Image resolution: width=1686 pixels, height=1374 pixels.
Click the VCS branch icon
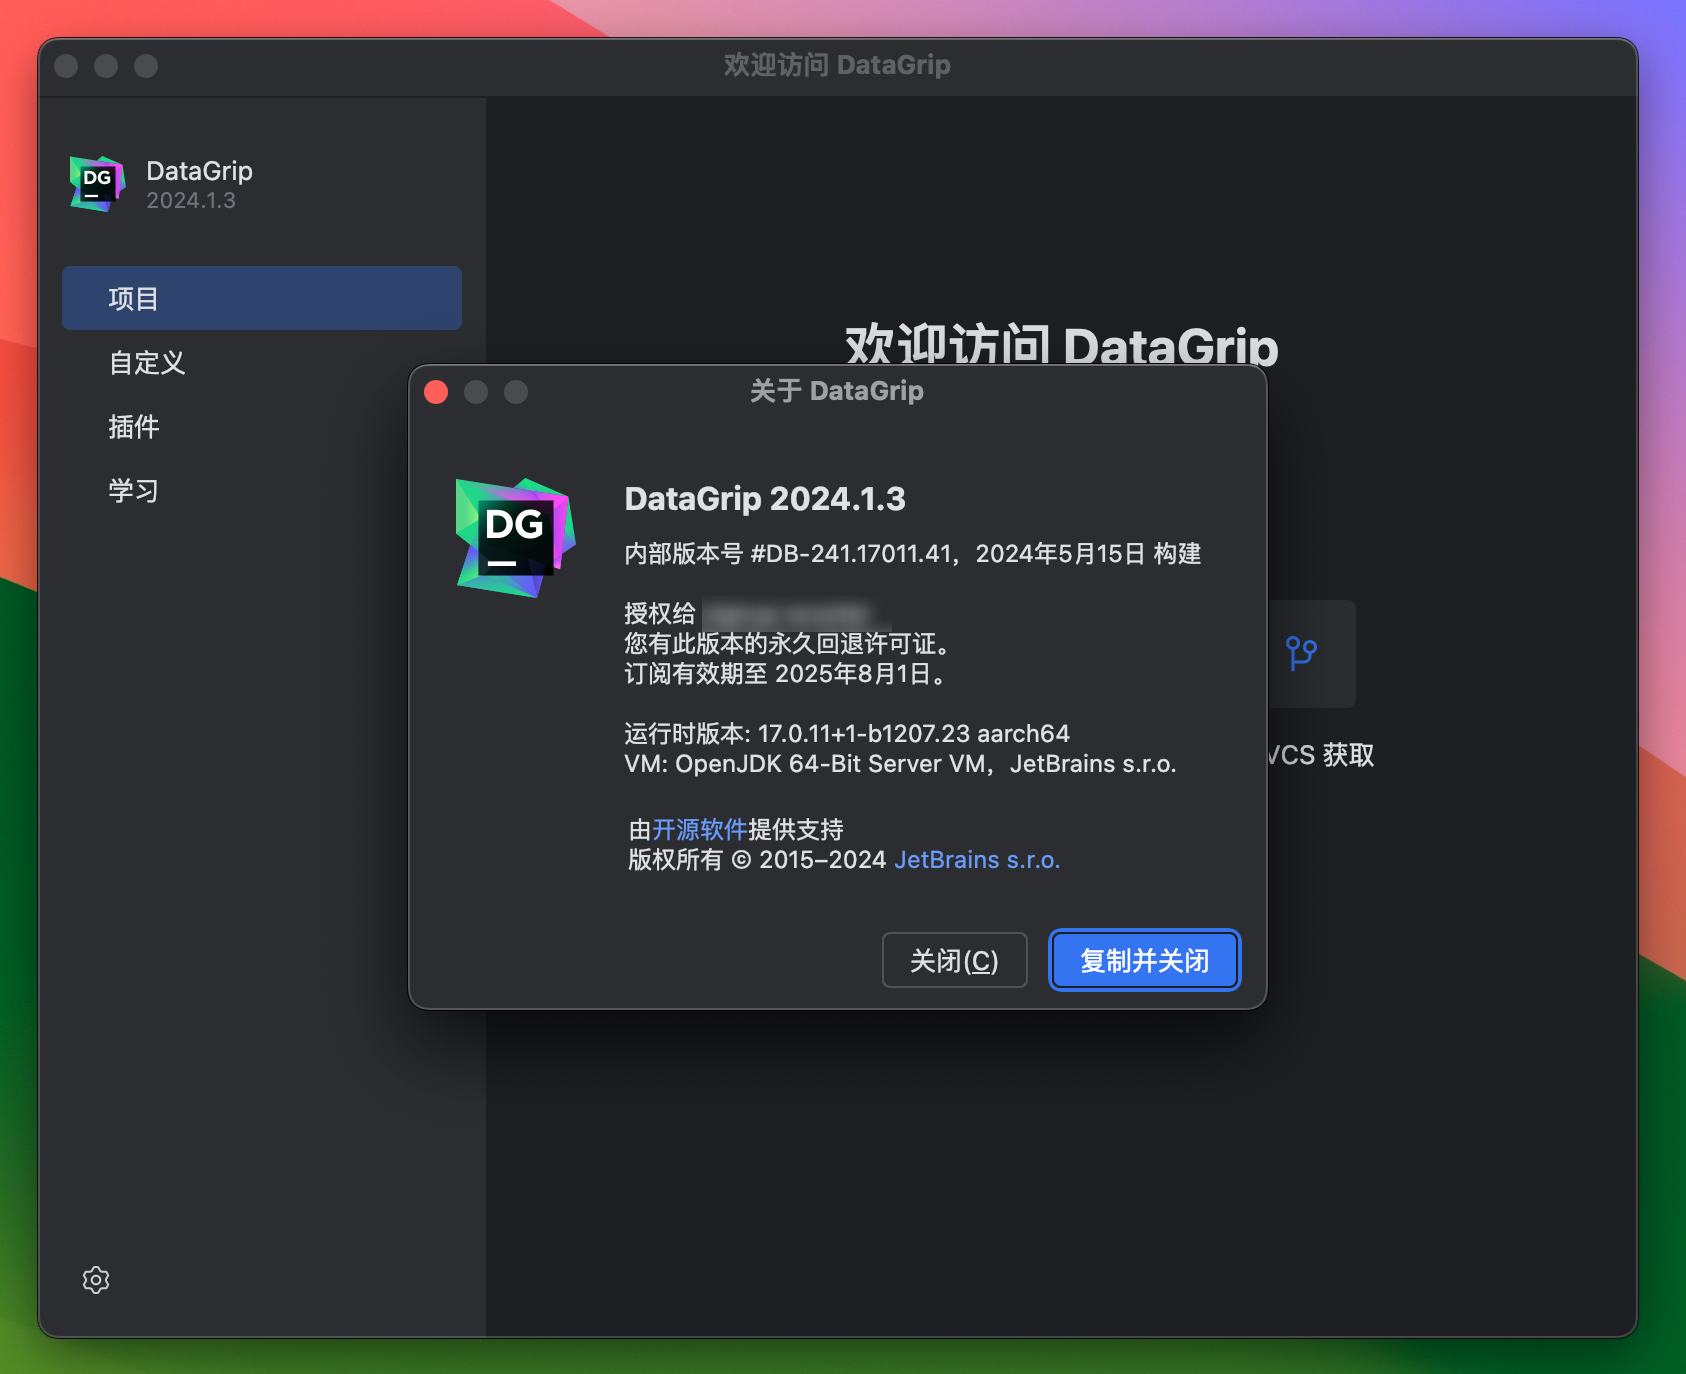pyautogui.click(x=1301, y=654)
